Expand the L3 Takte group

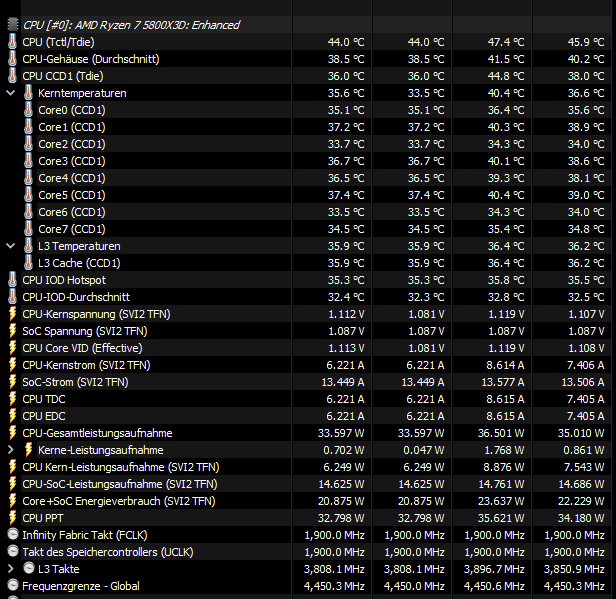(x=11, y=569)
